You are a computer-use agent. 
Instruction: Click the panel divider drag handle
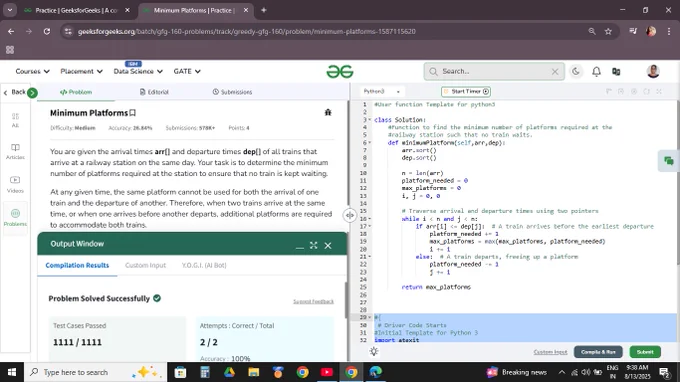(x=350, y=215)
